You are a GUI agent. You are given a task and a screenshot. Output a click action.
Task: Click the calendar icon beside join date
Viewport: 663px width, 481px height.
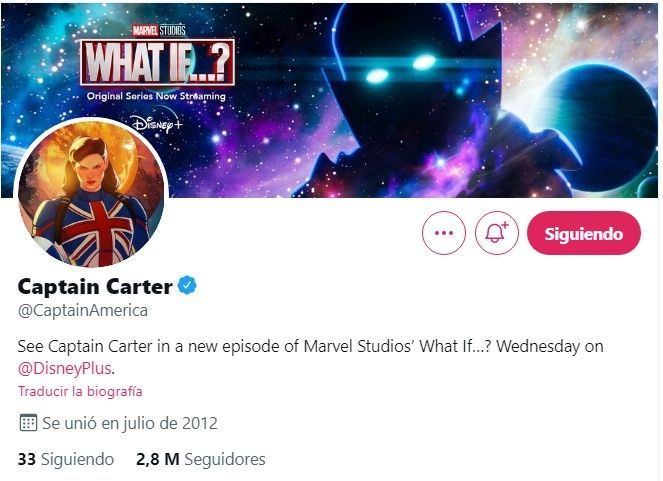pyautogui.click(x=28, y=423)
